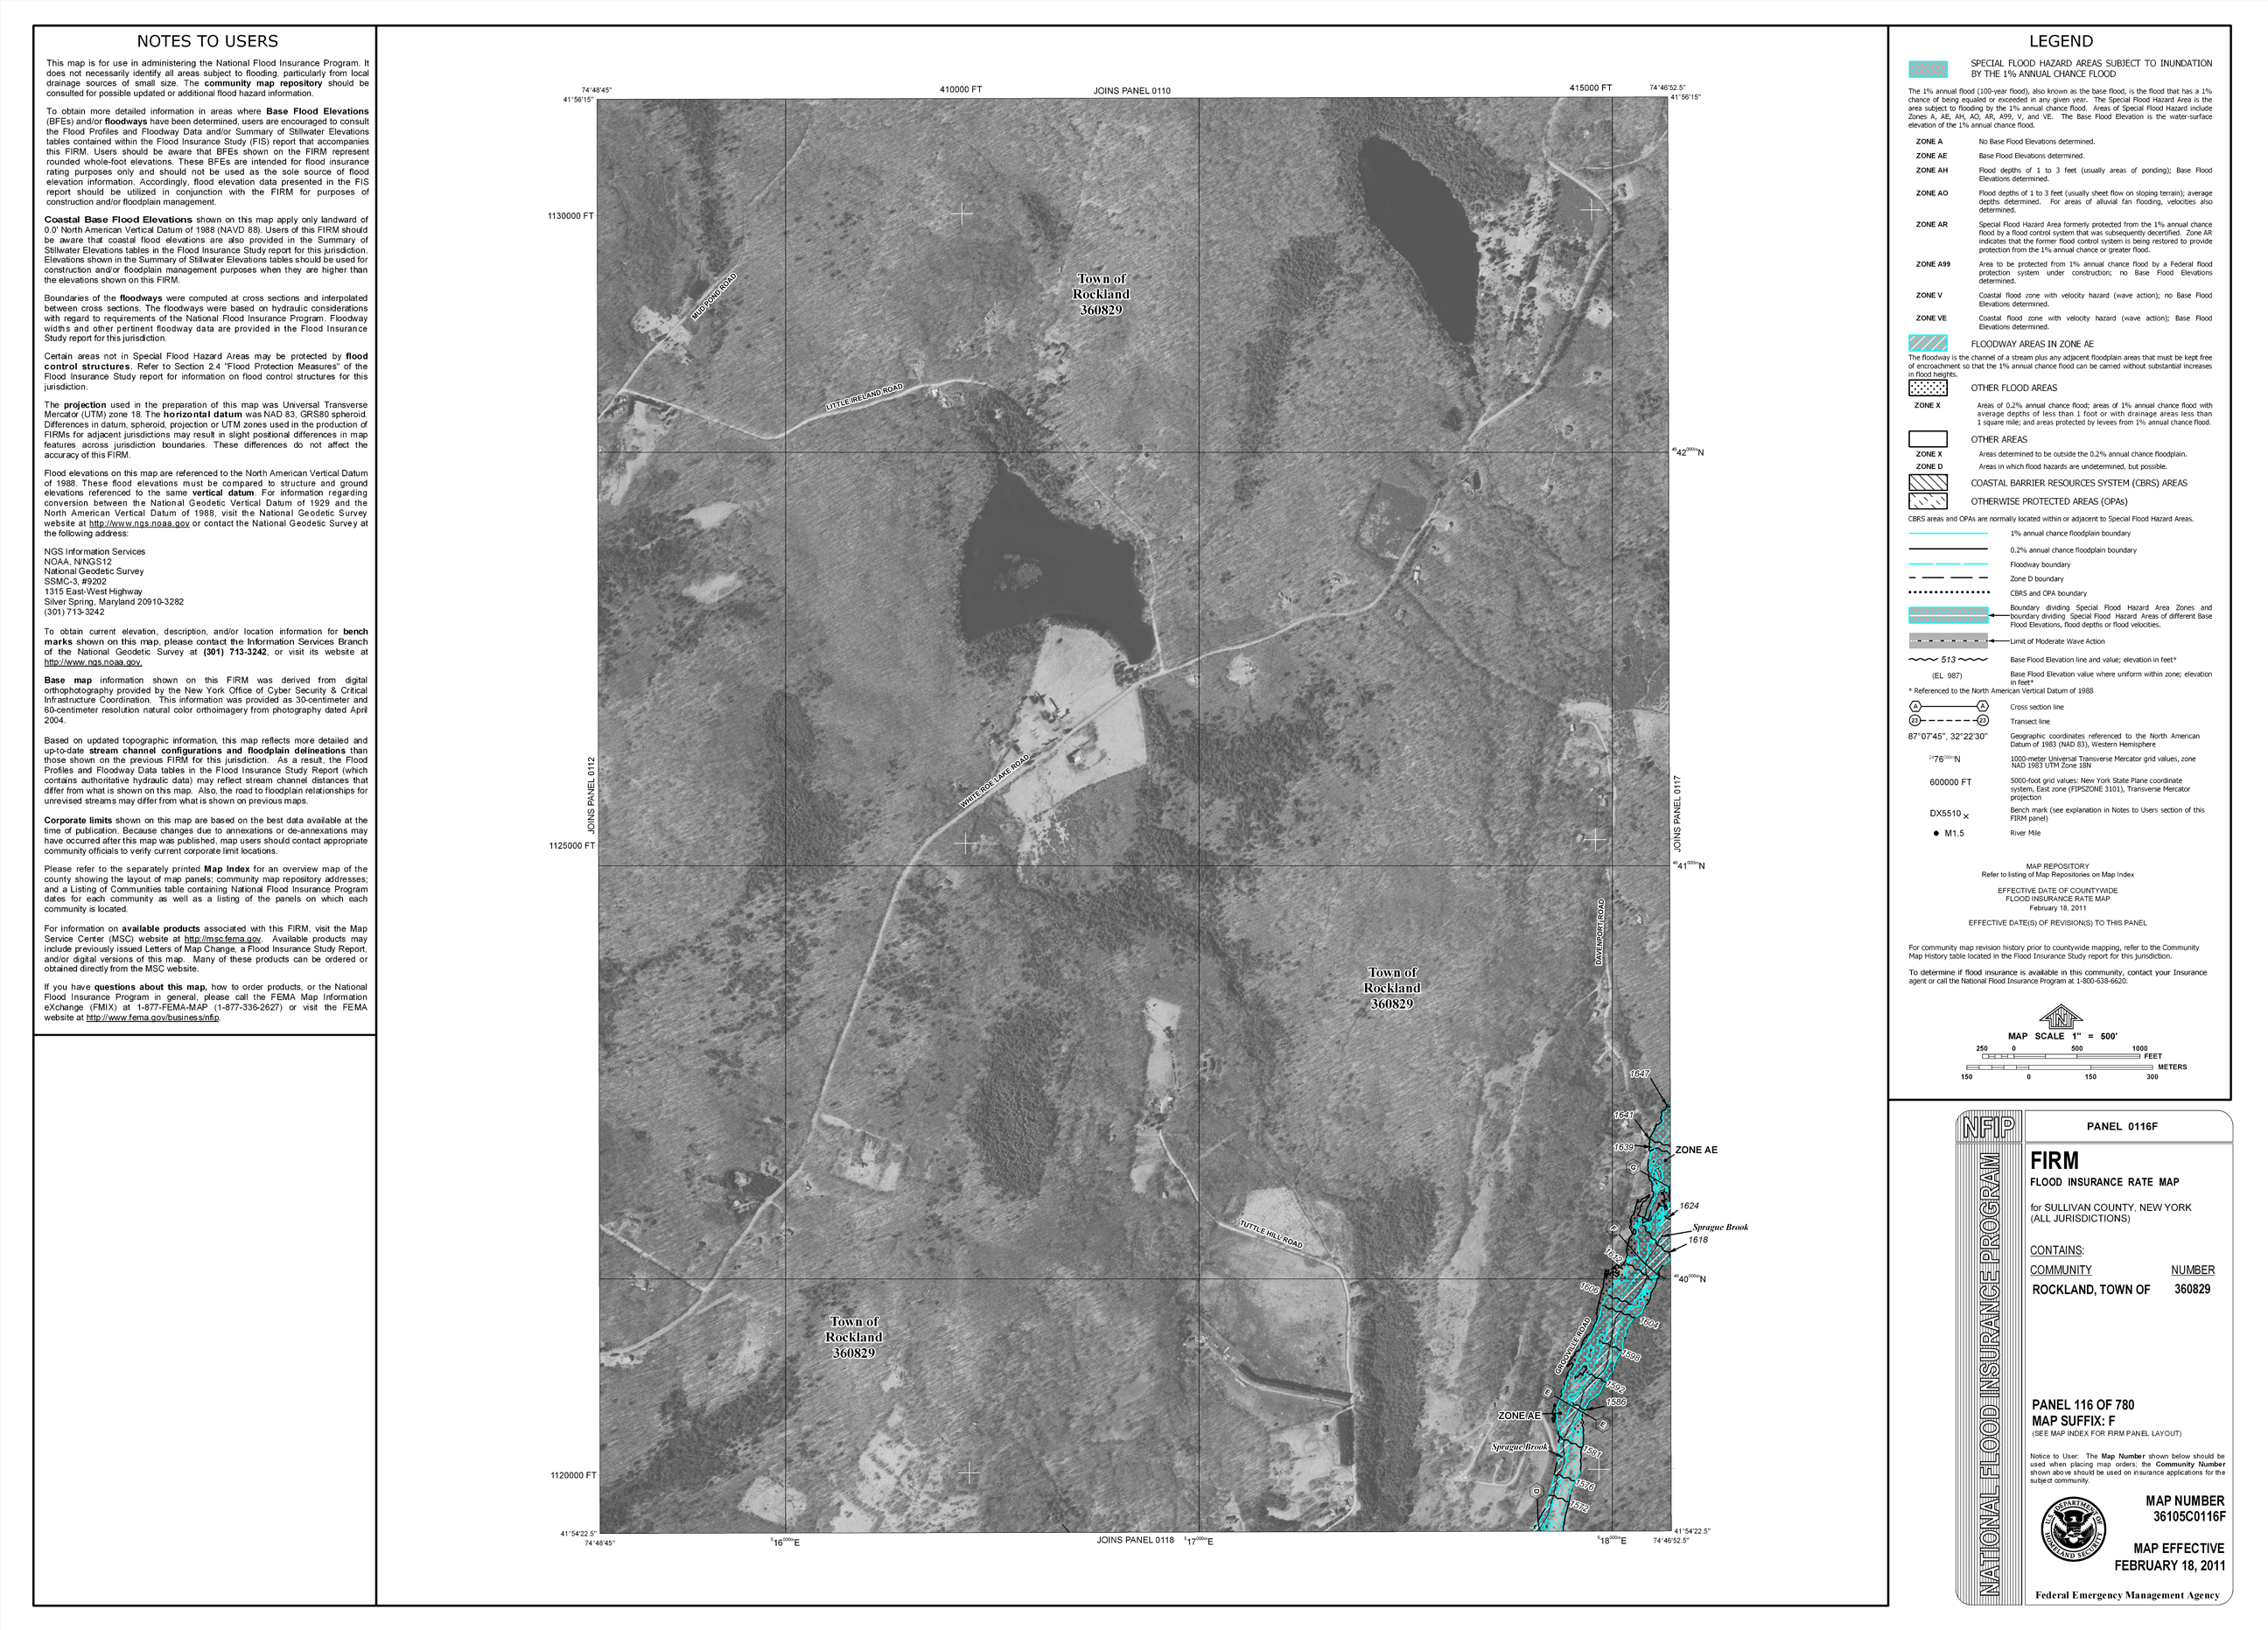Click the ZONE AH legend entry
The image size is (2268, 1630).
tap(2063, 175)
